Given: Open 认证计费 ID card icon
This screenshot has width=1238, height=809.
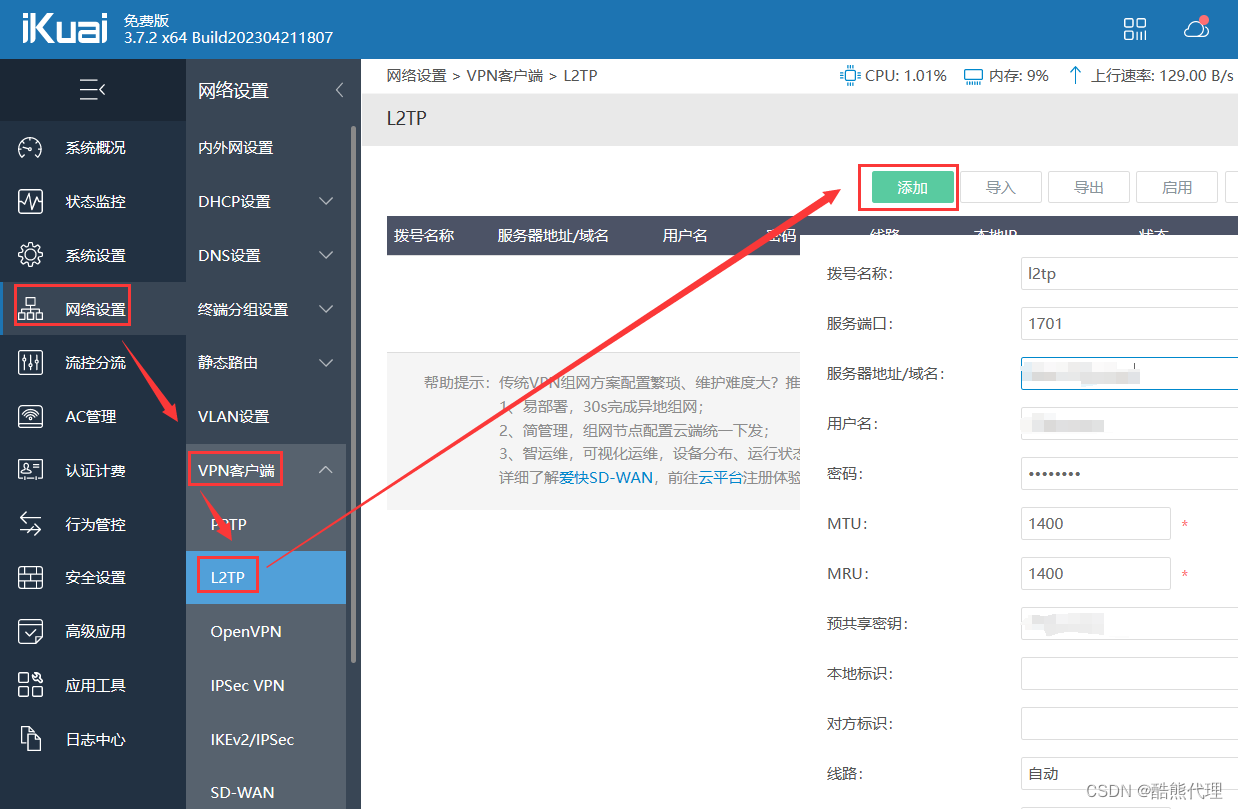Looking at the screenshot, I should (31, 470).
